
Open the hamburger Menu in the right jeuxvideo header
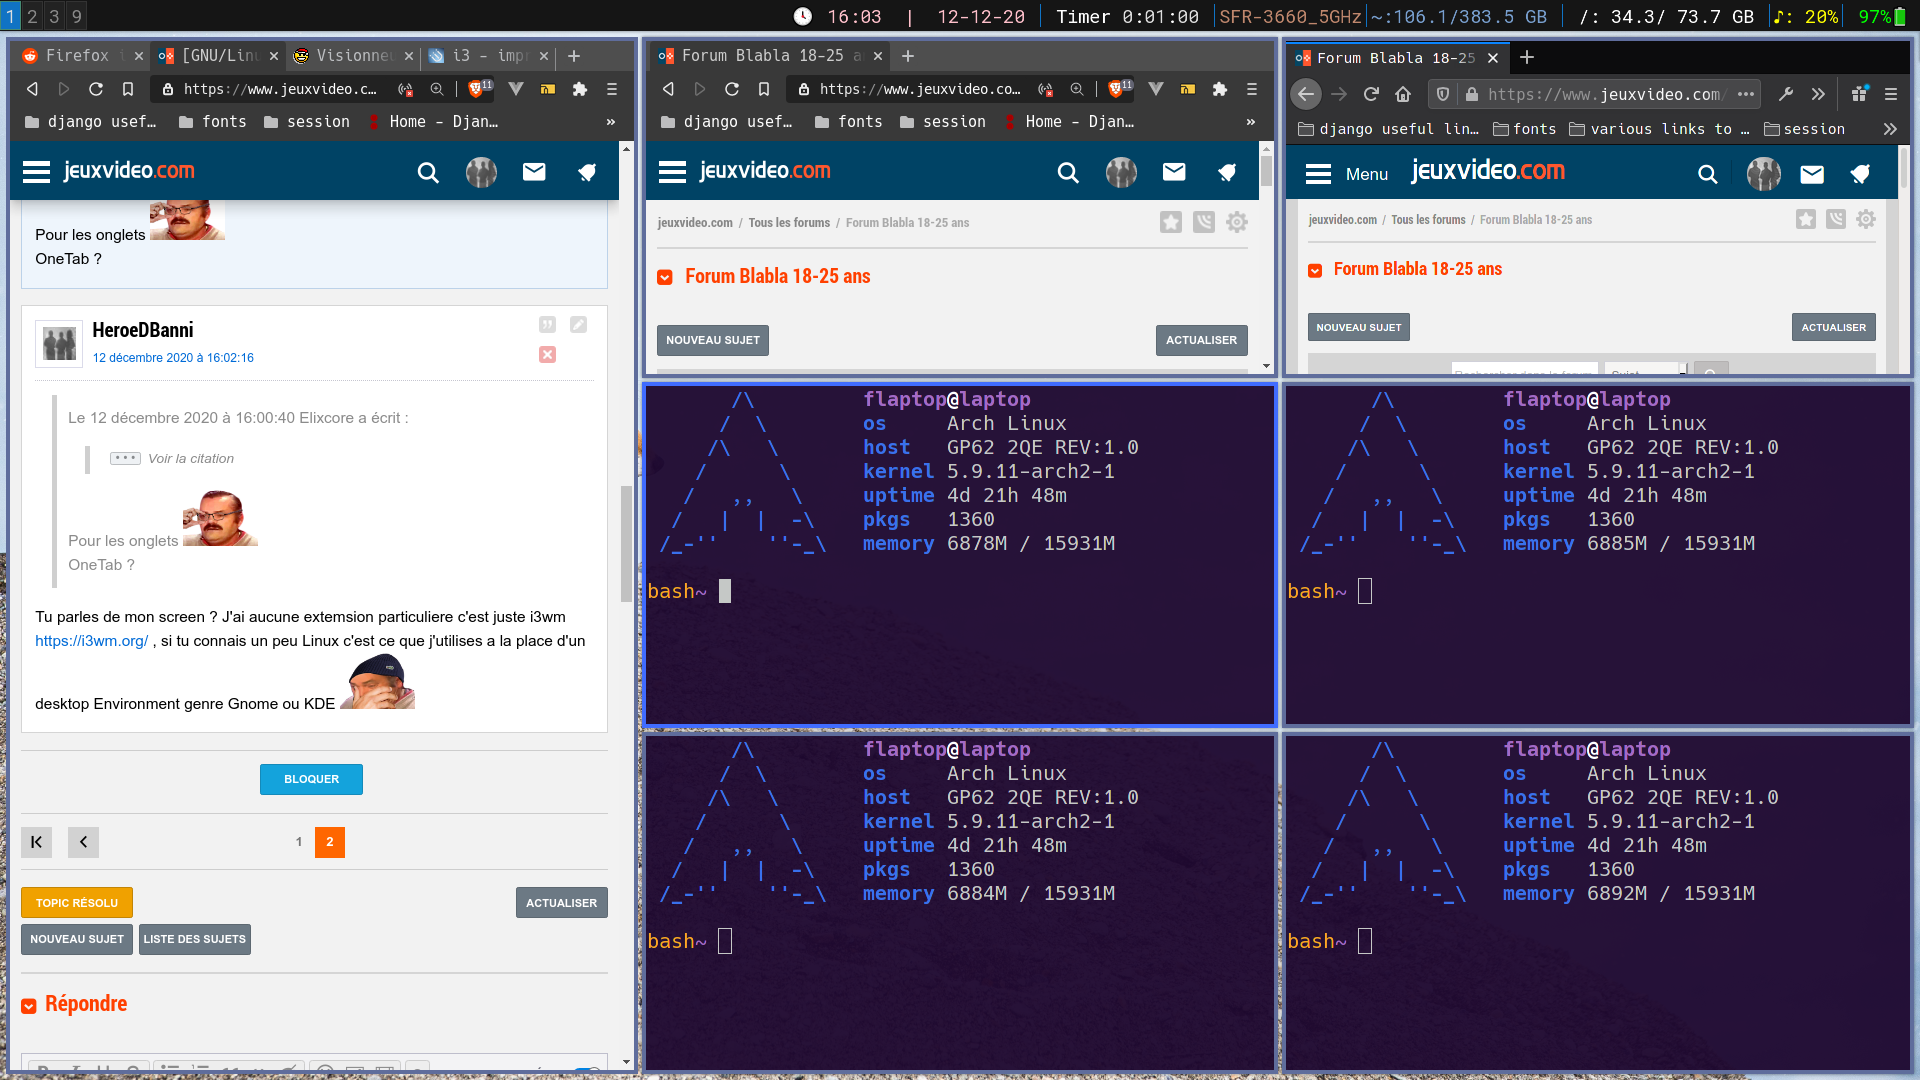point(1319,174)
